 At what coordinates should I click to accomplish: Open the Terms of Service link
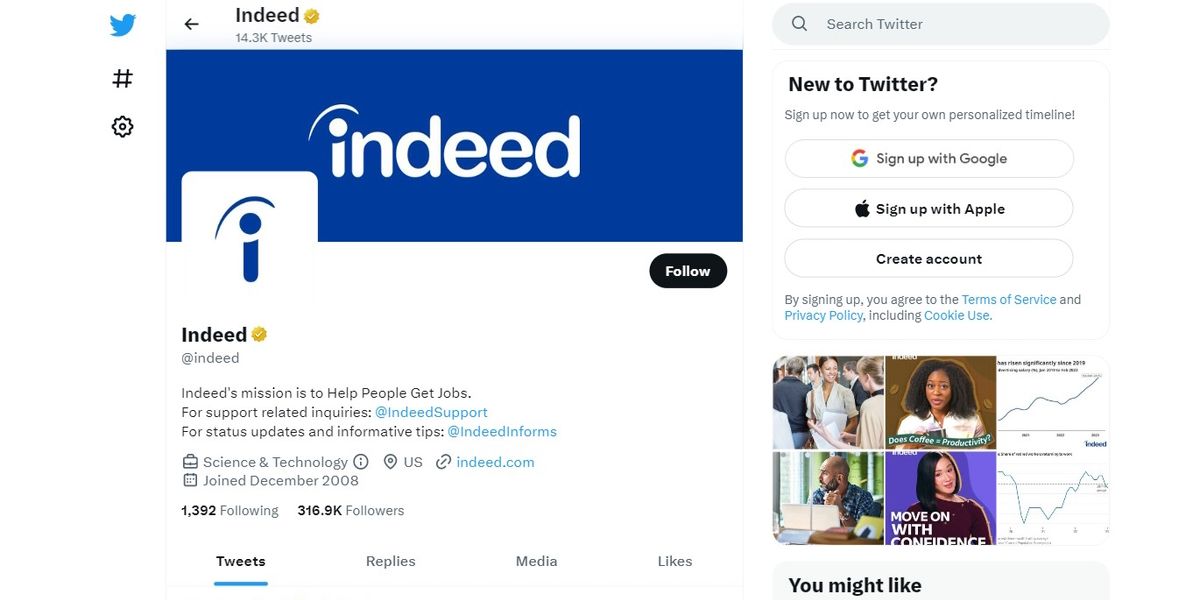point(1008,299)
